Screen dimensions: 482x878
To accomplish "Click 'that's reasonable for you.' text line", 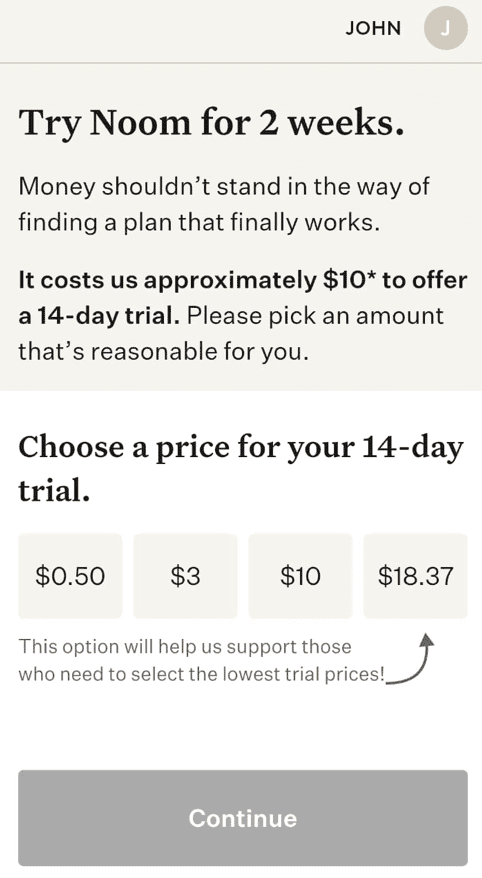I will pyautogui.click(x=163, y=352).
